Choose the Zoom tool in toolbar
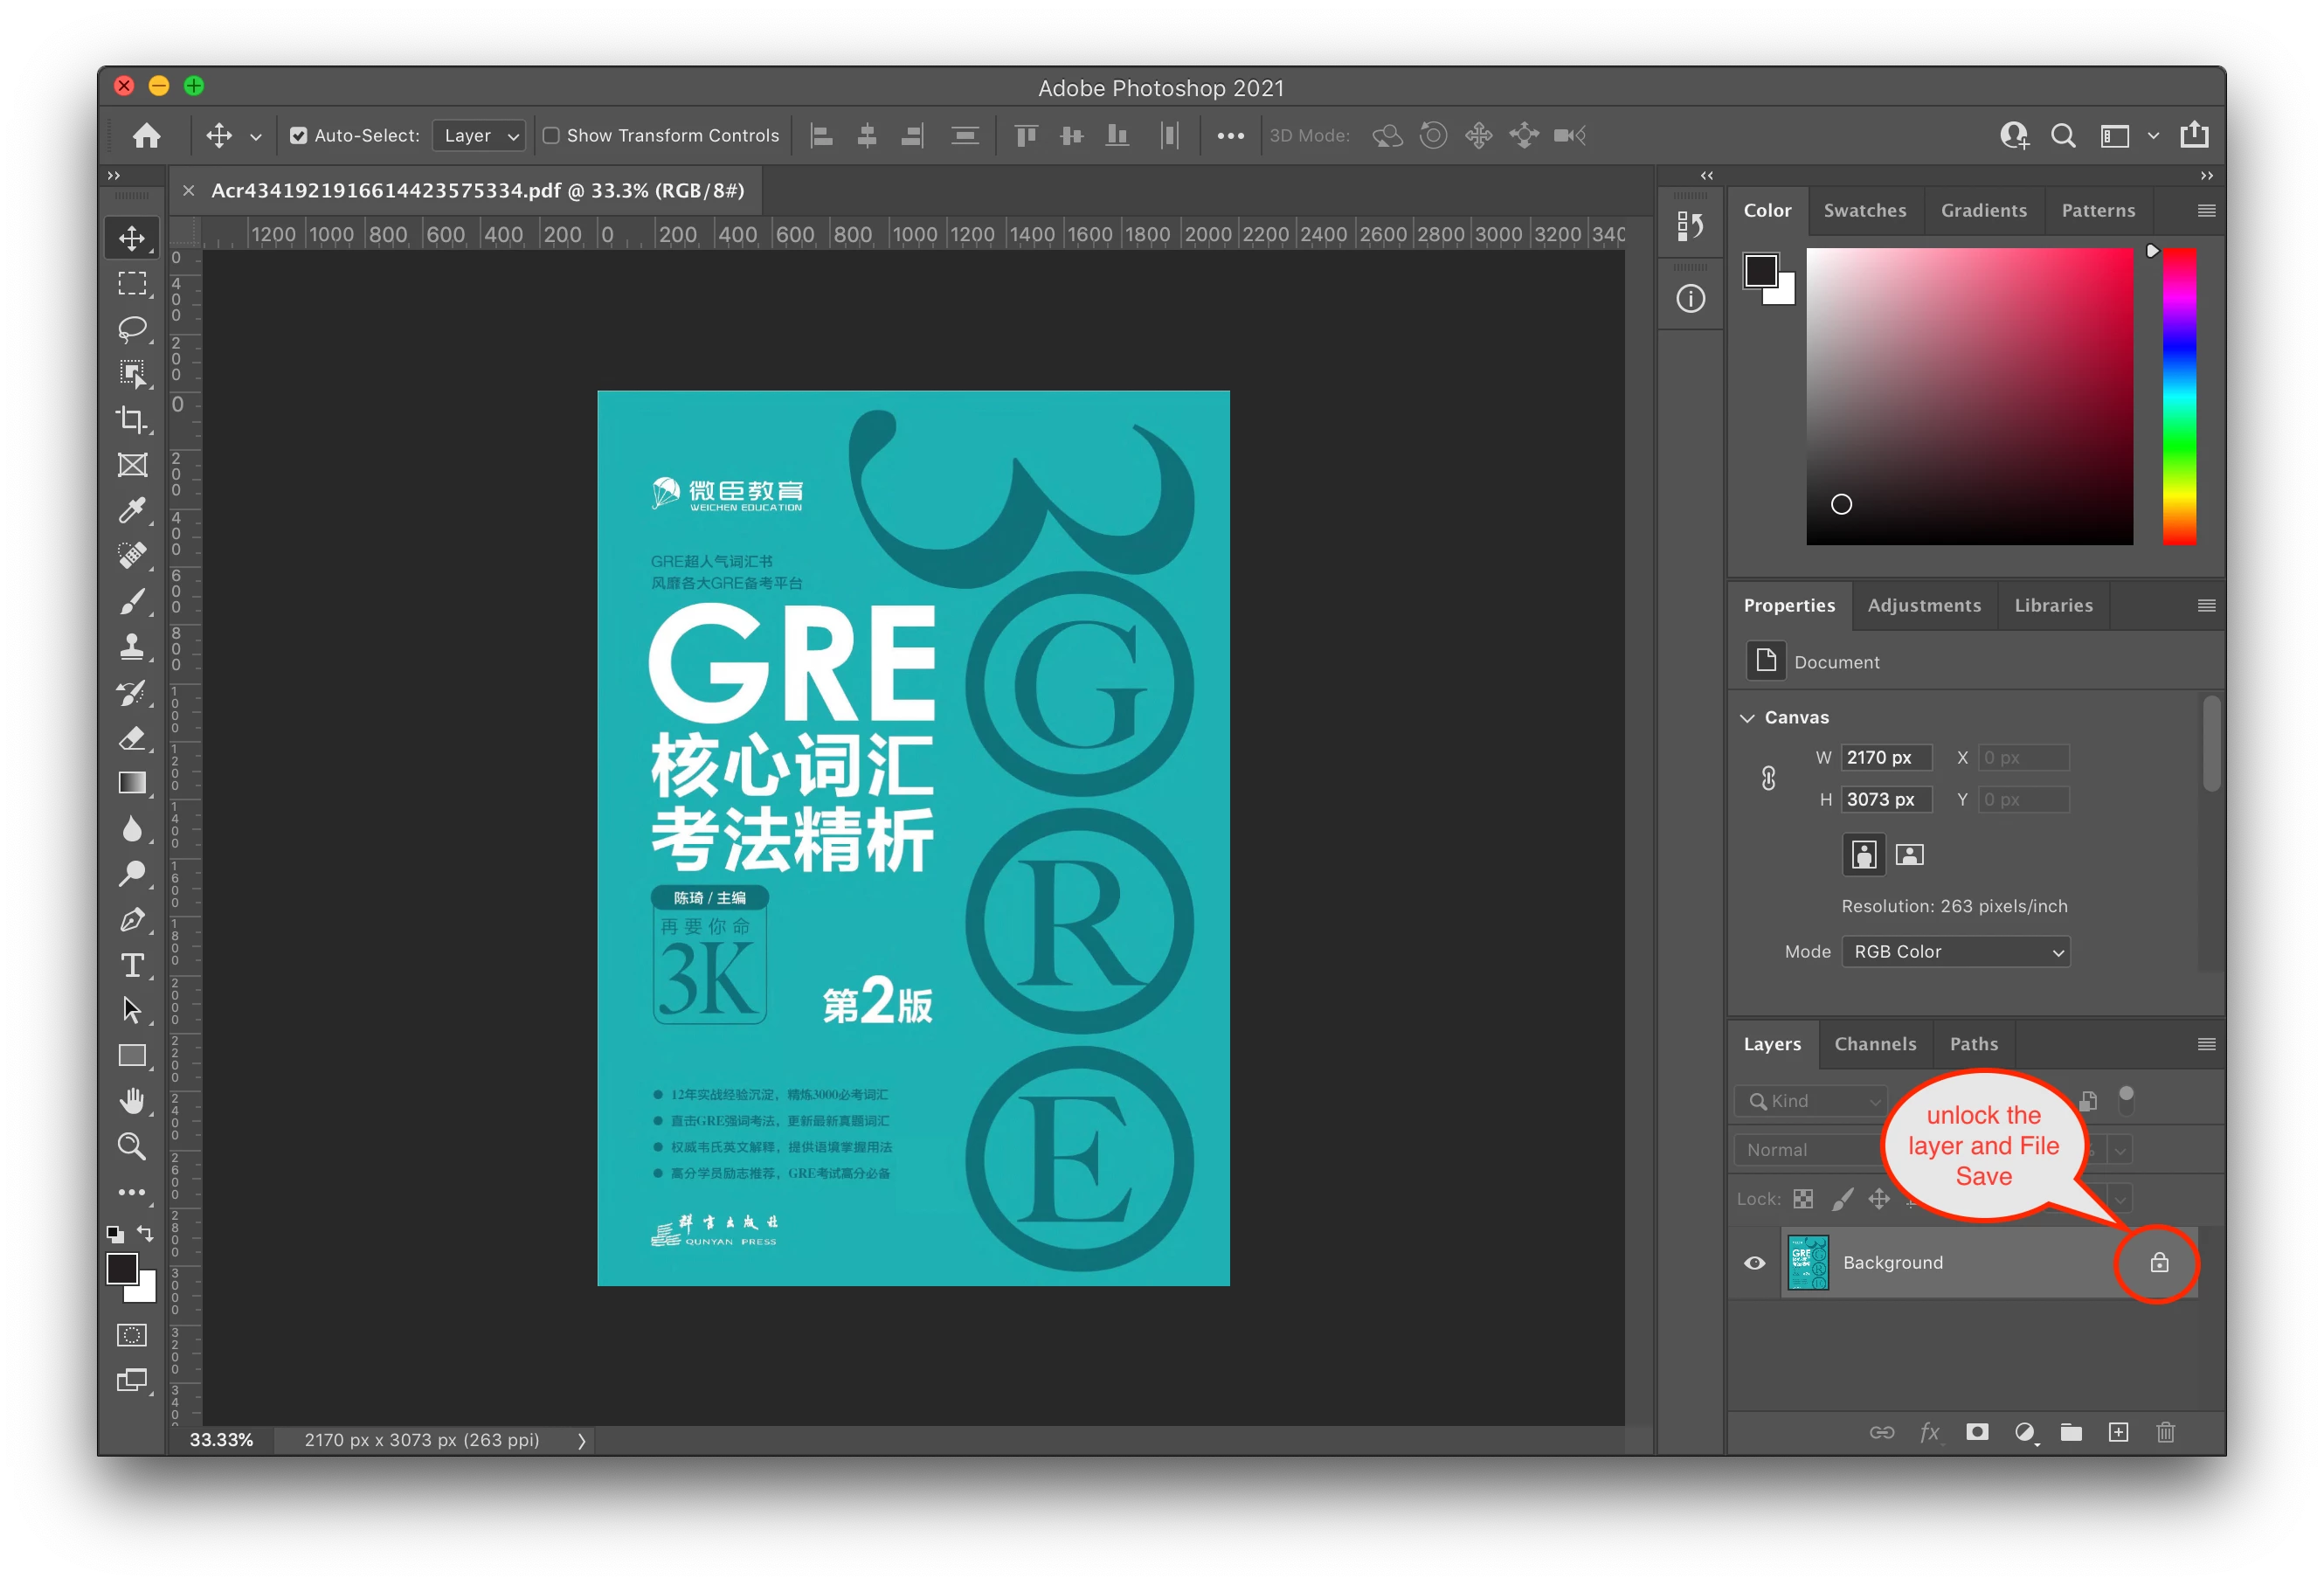 pyautogui.click(x=132, y=1146)
